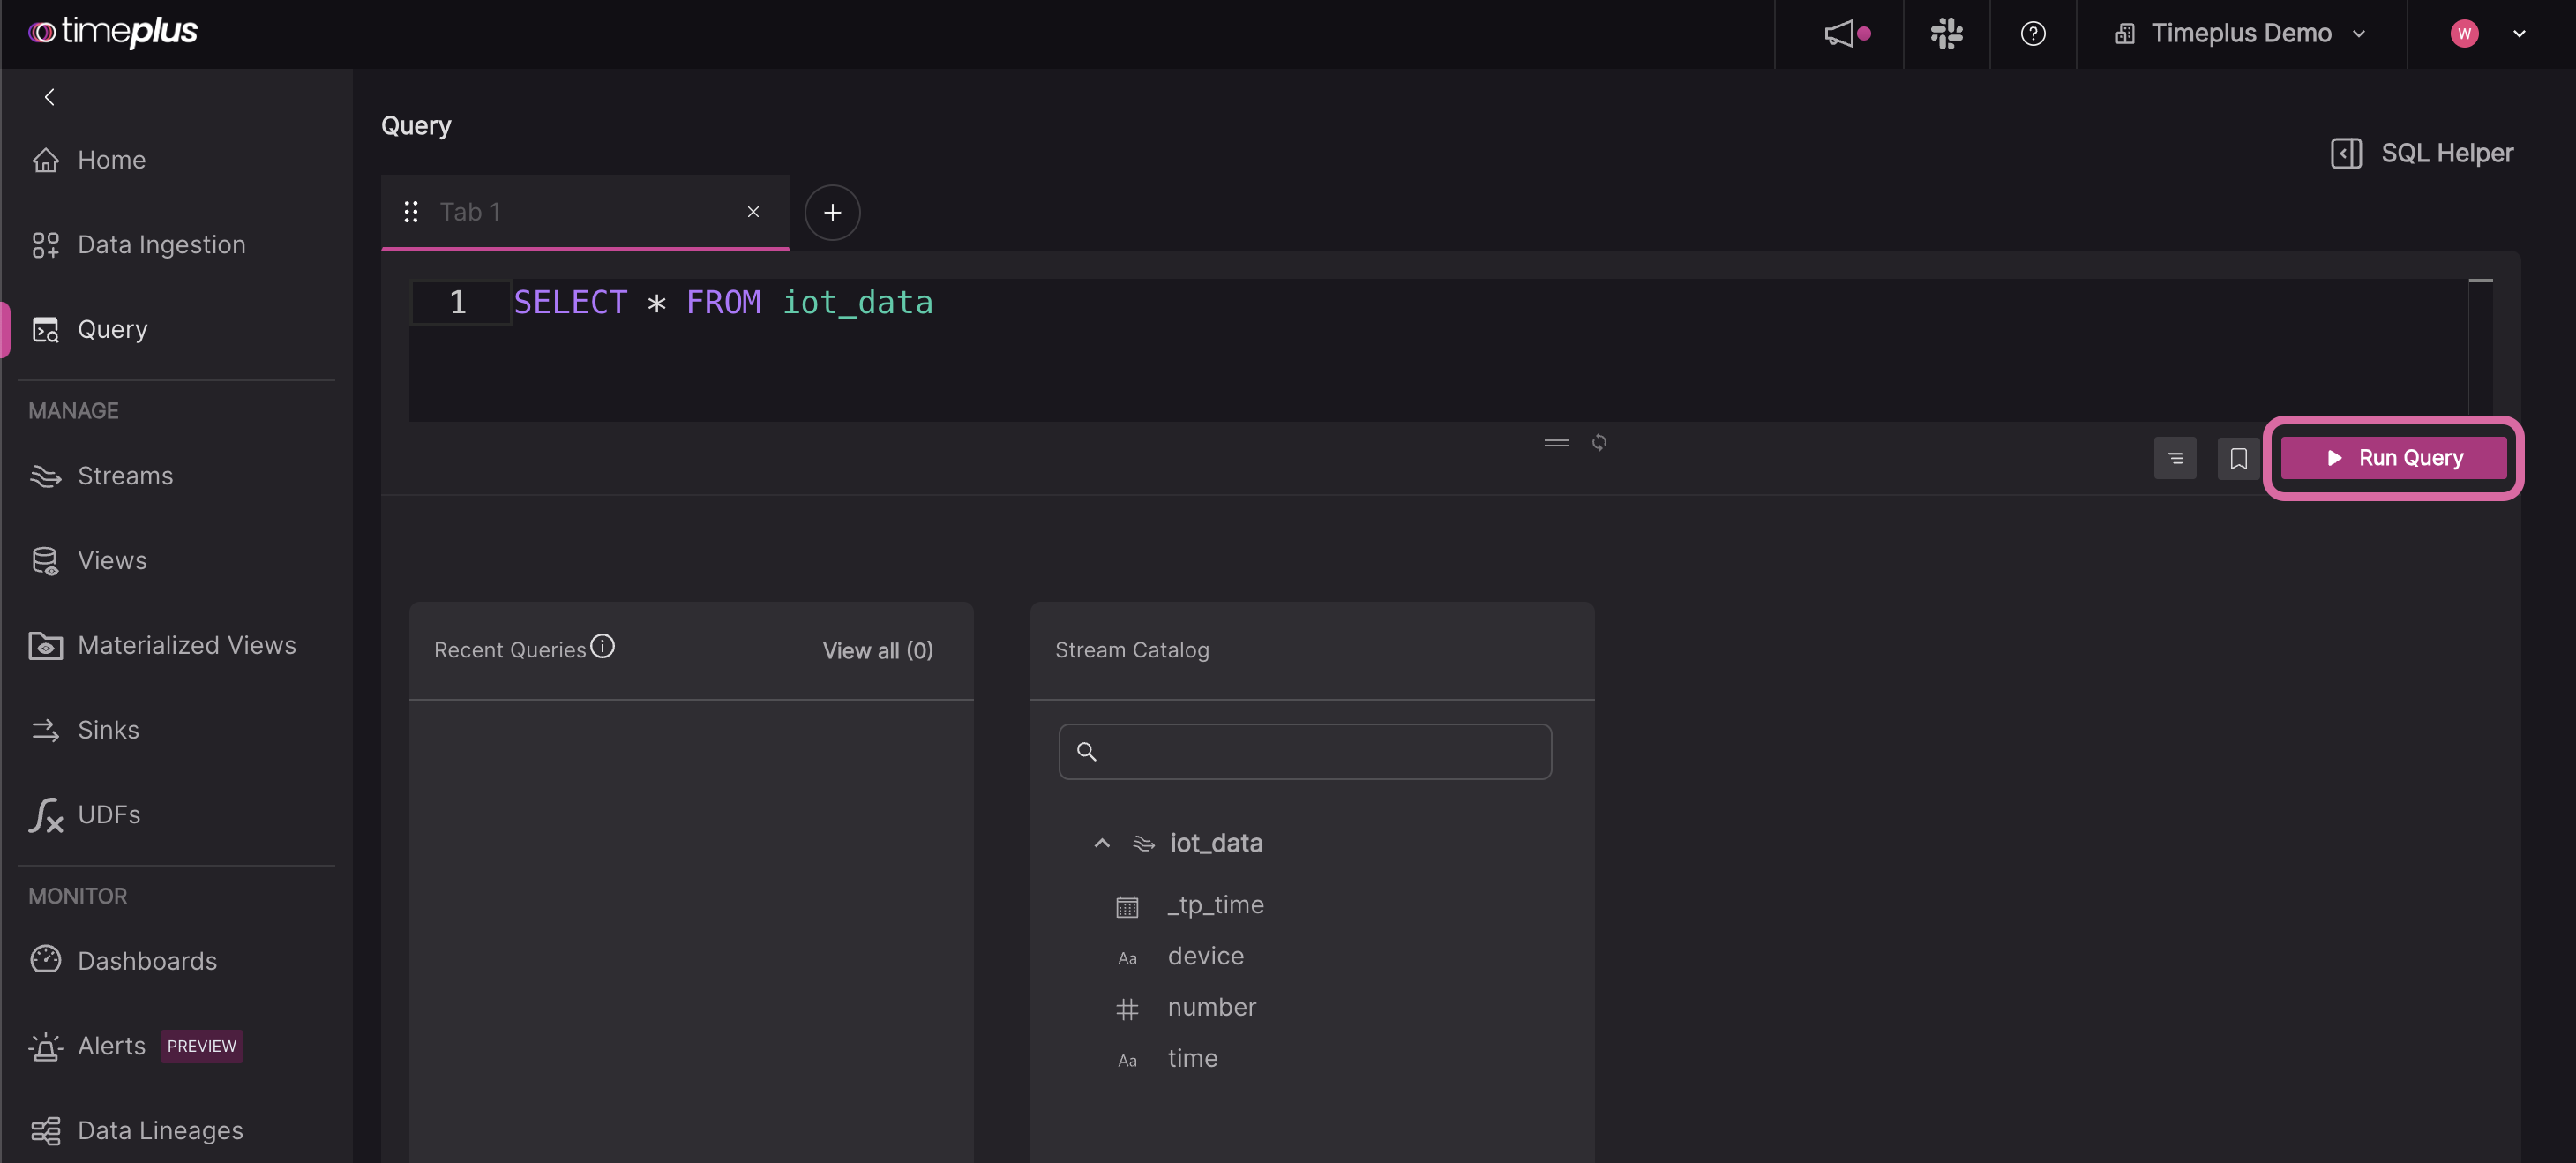This screenshot has height=1163, width=2576.
Task: Click the Data Ingestion sidebar icon
Action: point(44,244)
